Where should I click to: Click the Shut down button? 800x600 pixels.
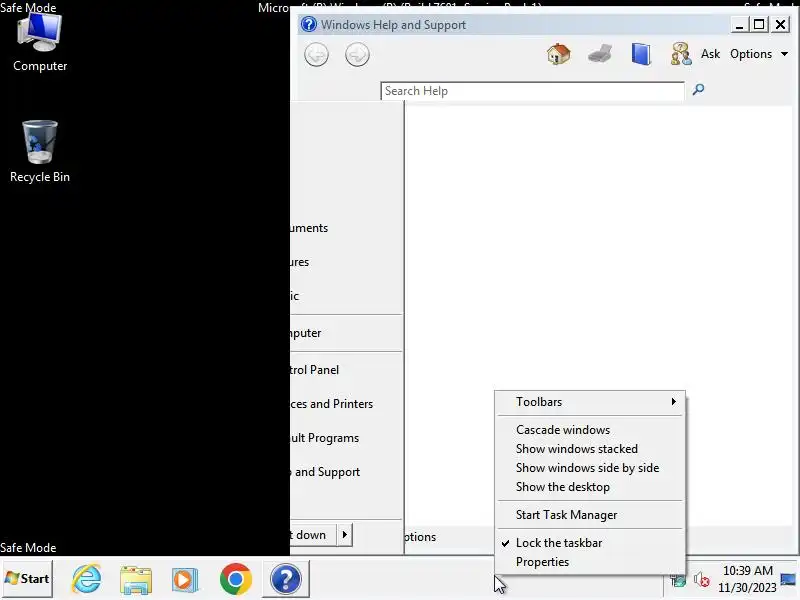tap(313, 535)
